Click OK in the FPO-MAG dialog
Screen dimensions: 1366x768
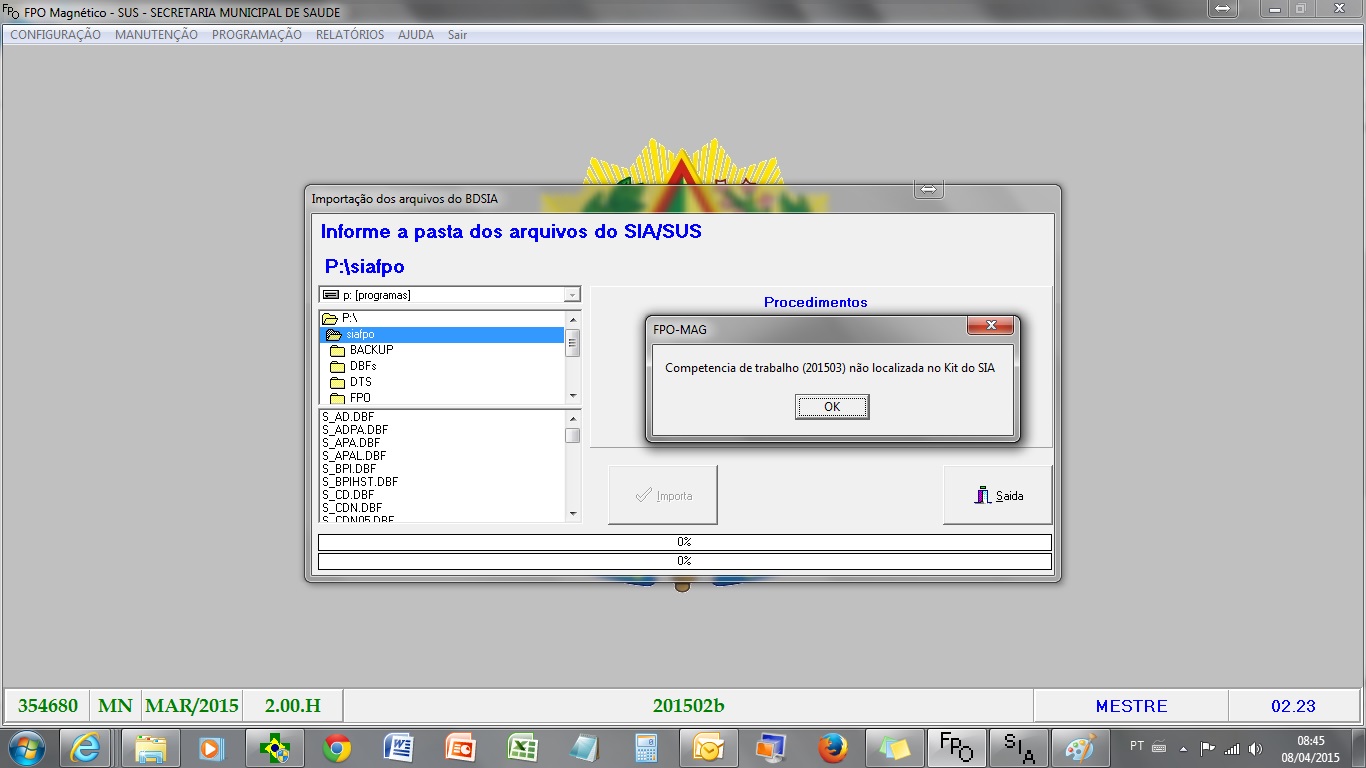(x=831, y=407)
